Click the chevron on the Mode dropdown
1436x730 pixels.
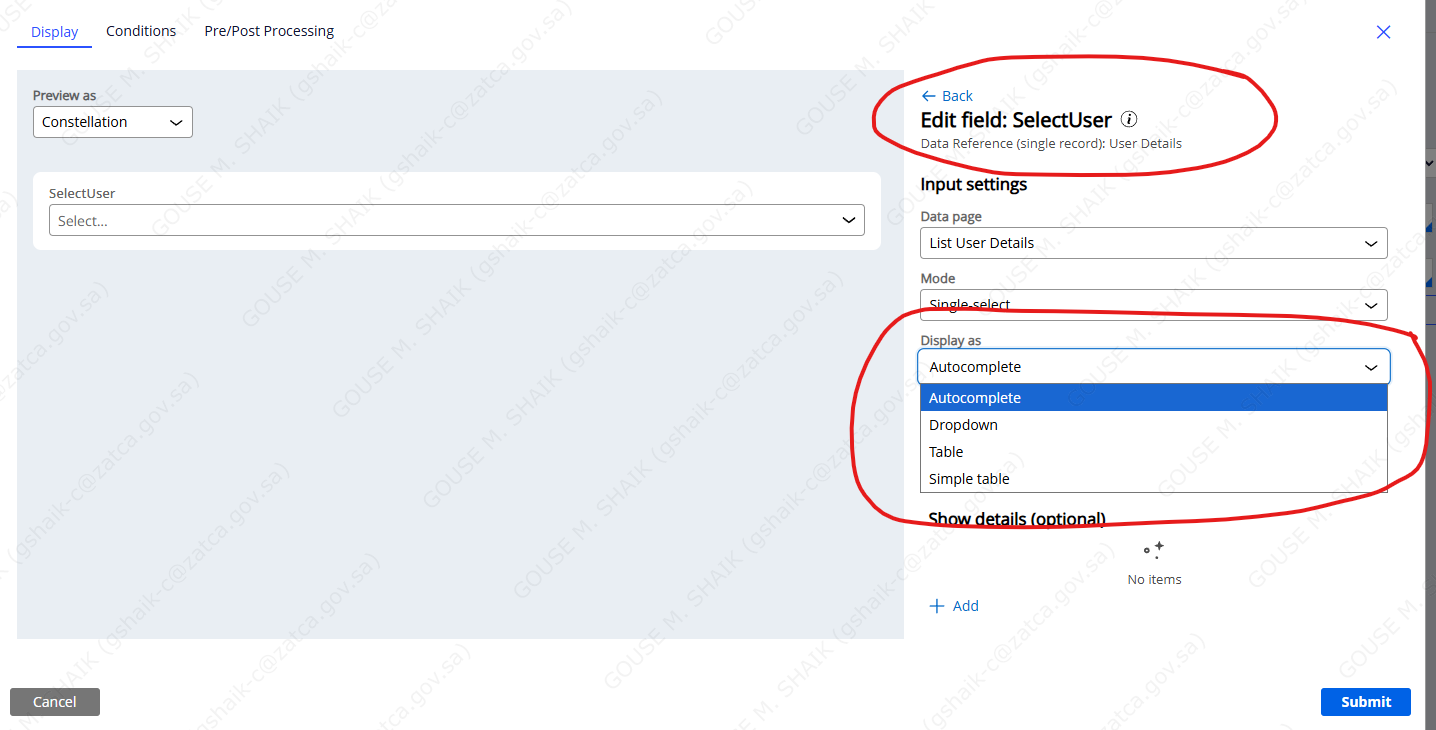(1372, 305)
